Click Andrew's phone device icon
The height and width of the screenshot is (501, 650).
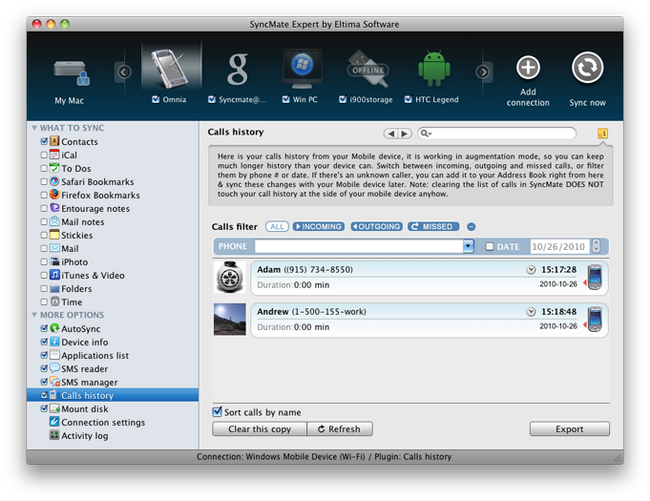[595, 319]
